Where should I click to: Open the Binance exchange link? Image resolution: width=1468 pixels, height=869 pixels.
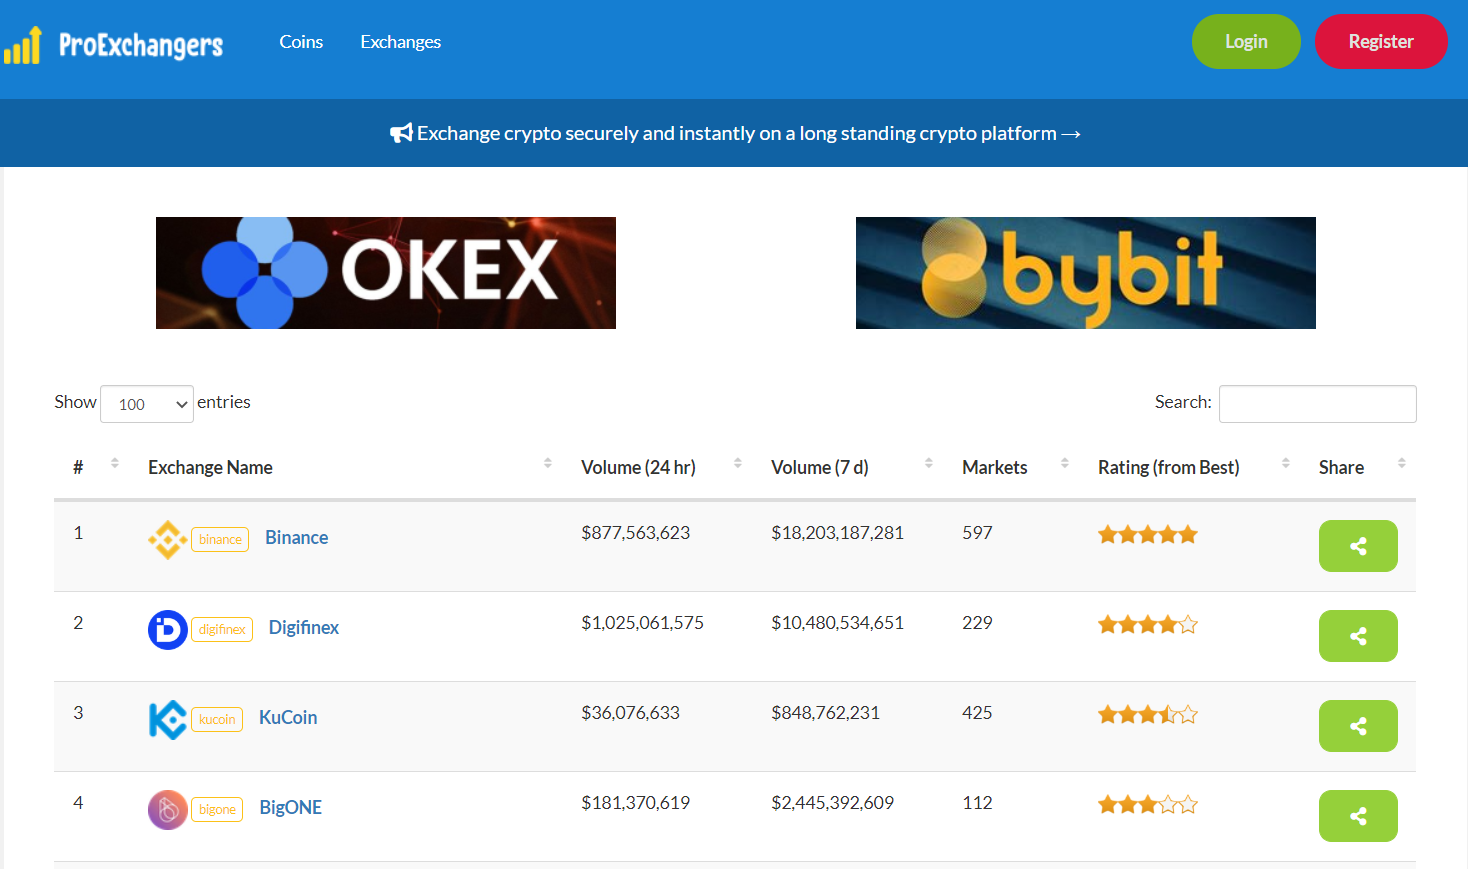[x=297, y=538]
